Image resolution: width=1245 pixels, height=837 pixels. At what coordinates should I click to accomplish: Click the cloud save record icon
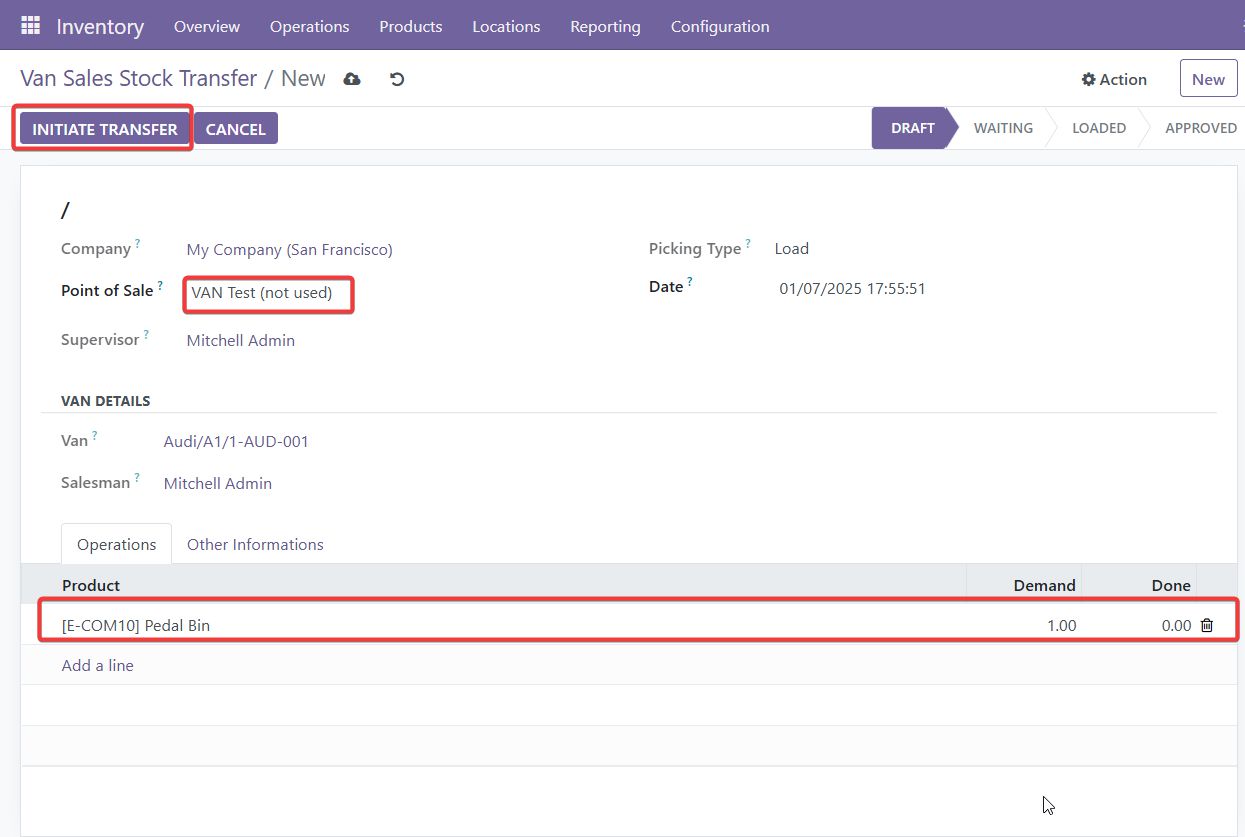352,79
